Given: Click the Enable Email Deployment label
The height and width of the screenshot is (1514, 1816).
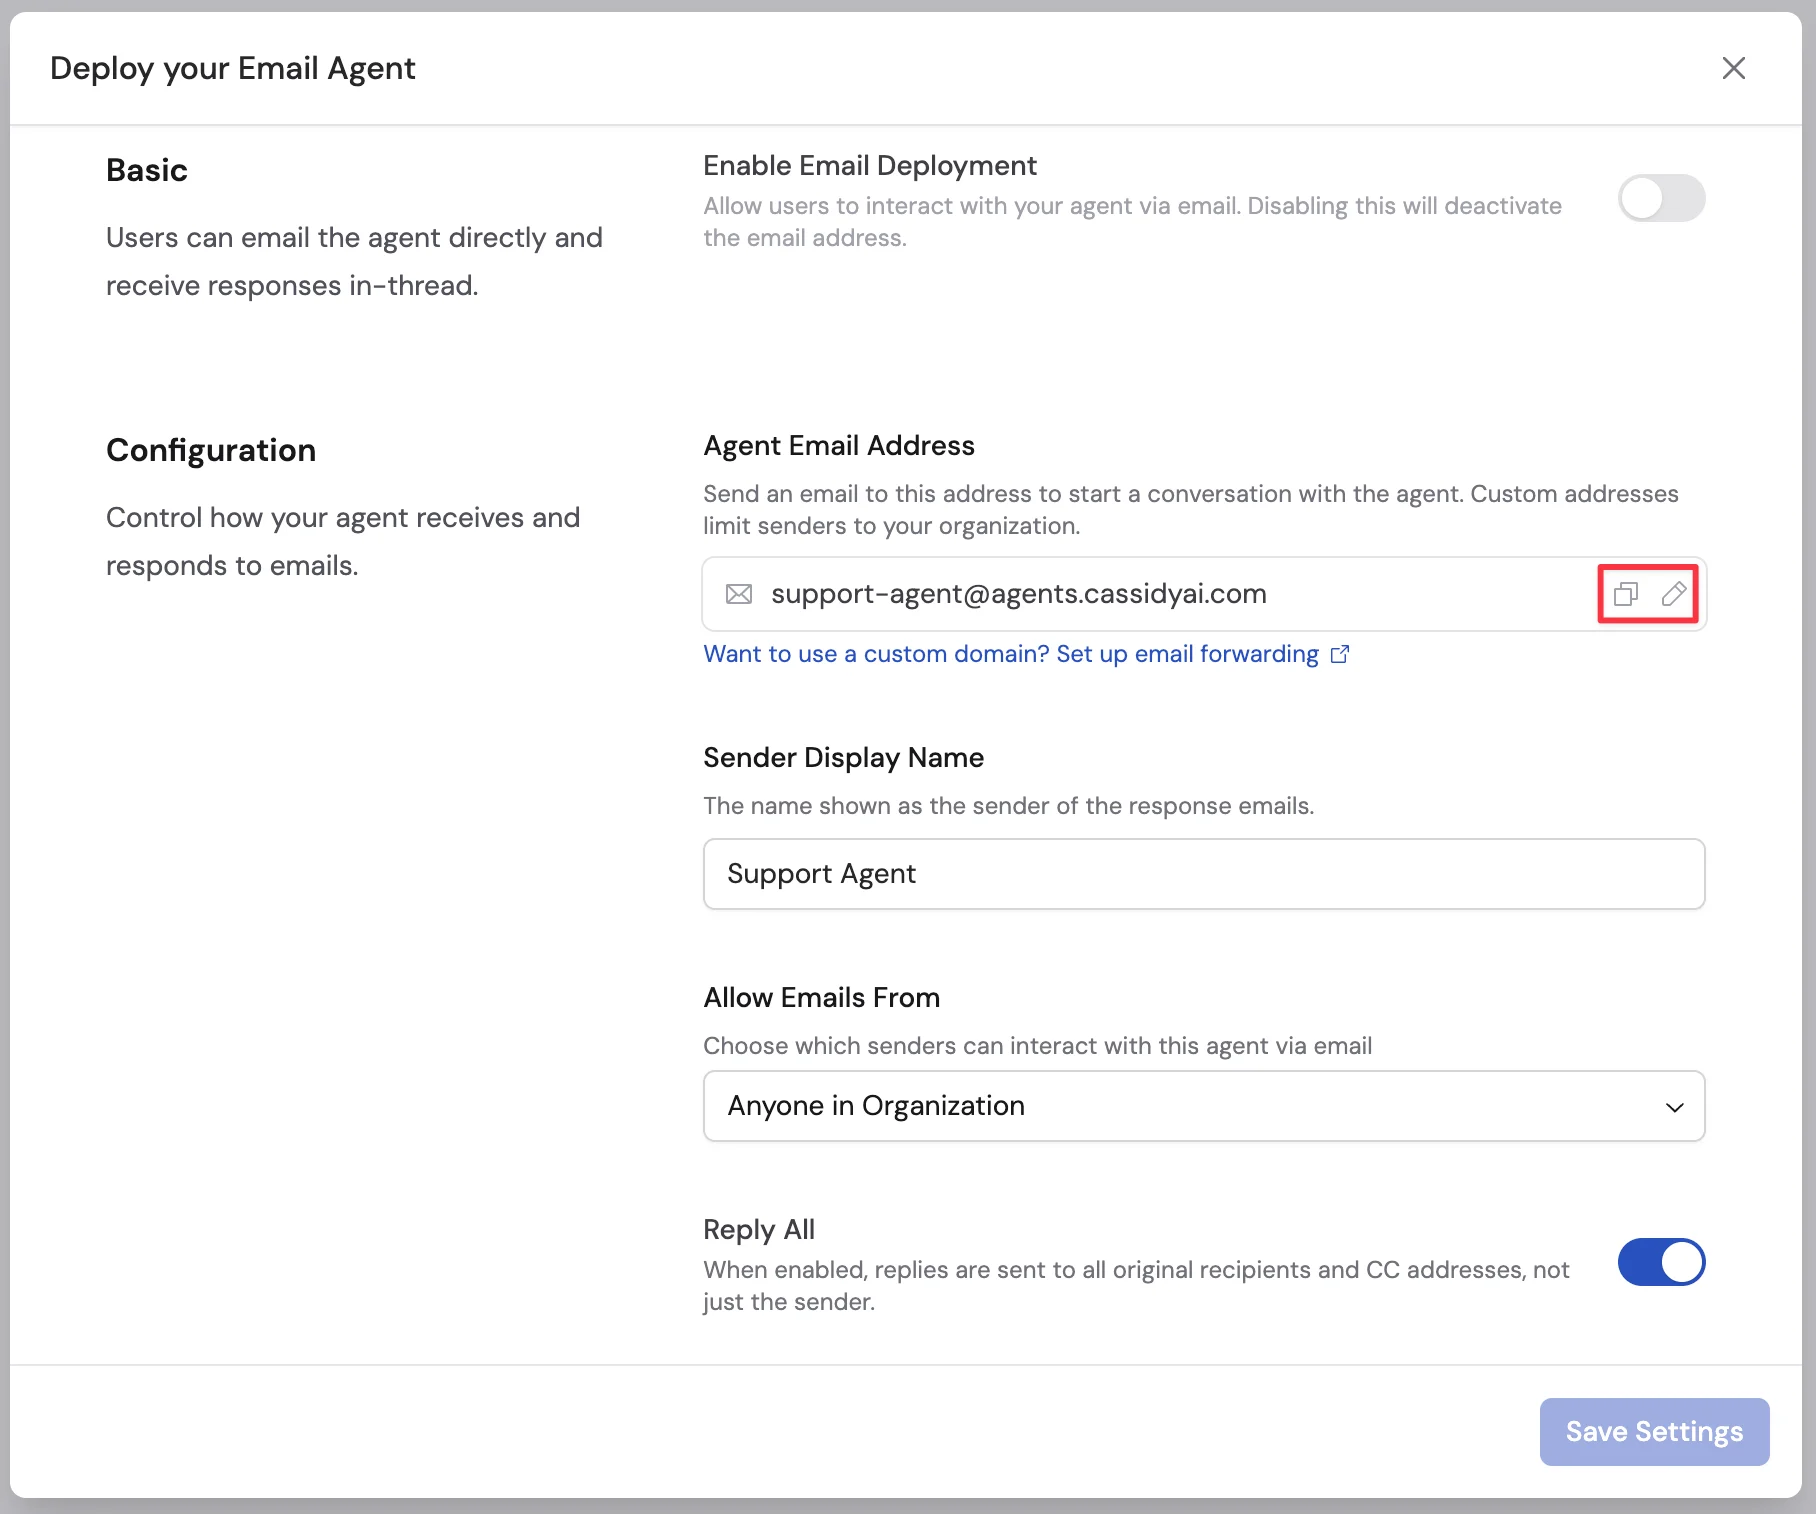Looking at the screenshot, I should coord(870,165).
